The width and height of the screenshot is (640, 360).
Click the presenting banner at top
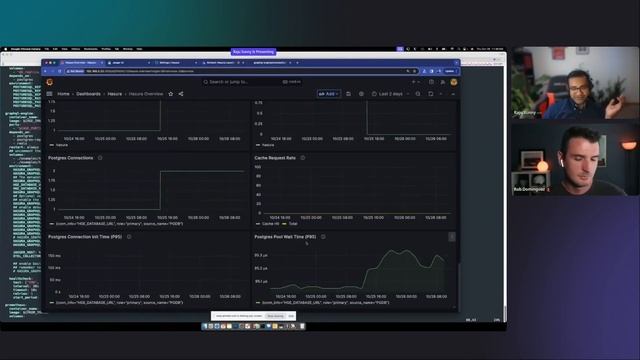pyautogui.click(x=253, y=52)
